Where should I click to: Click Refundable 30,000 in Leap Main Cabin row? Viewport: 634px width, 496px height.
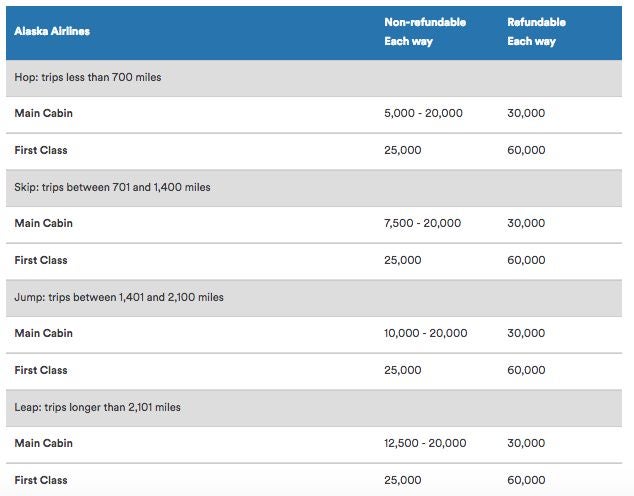pos(526,443)
